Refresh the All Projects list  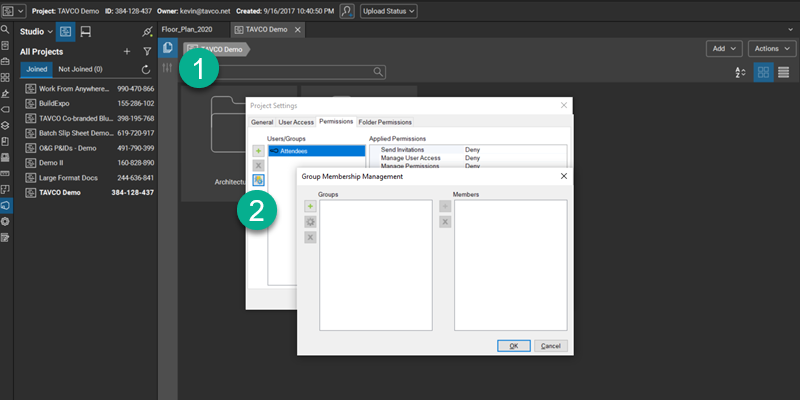146,69
